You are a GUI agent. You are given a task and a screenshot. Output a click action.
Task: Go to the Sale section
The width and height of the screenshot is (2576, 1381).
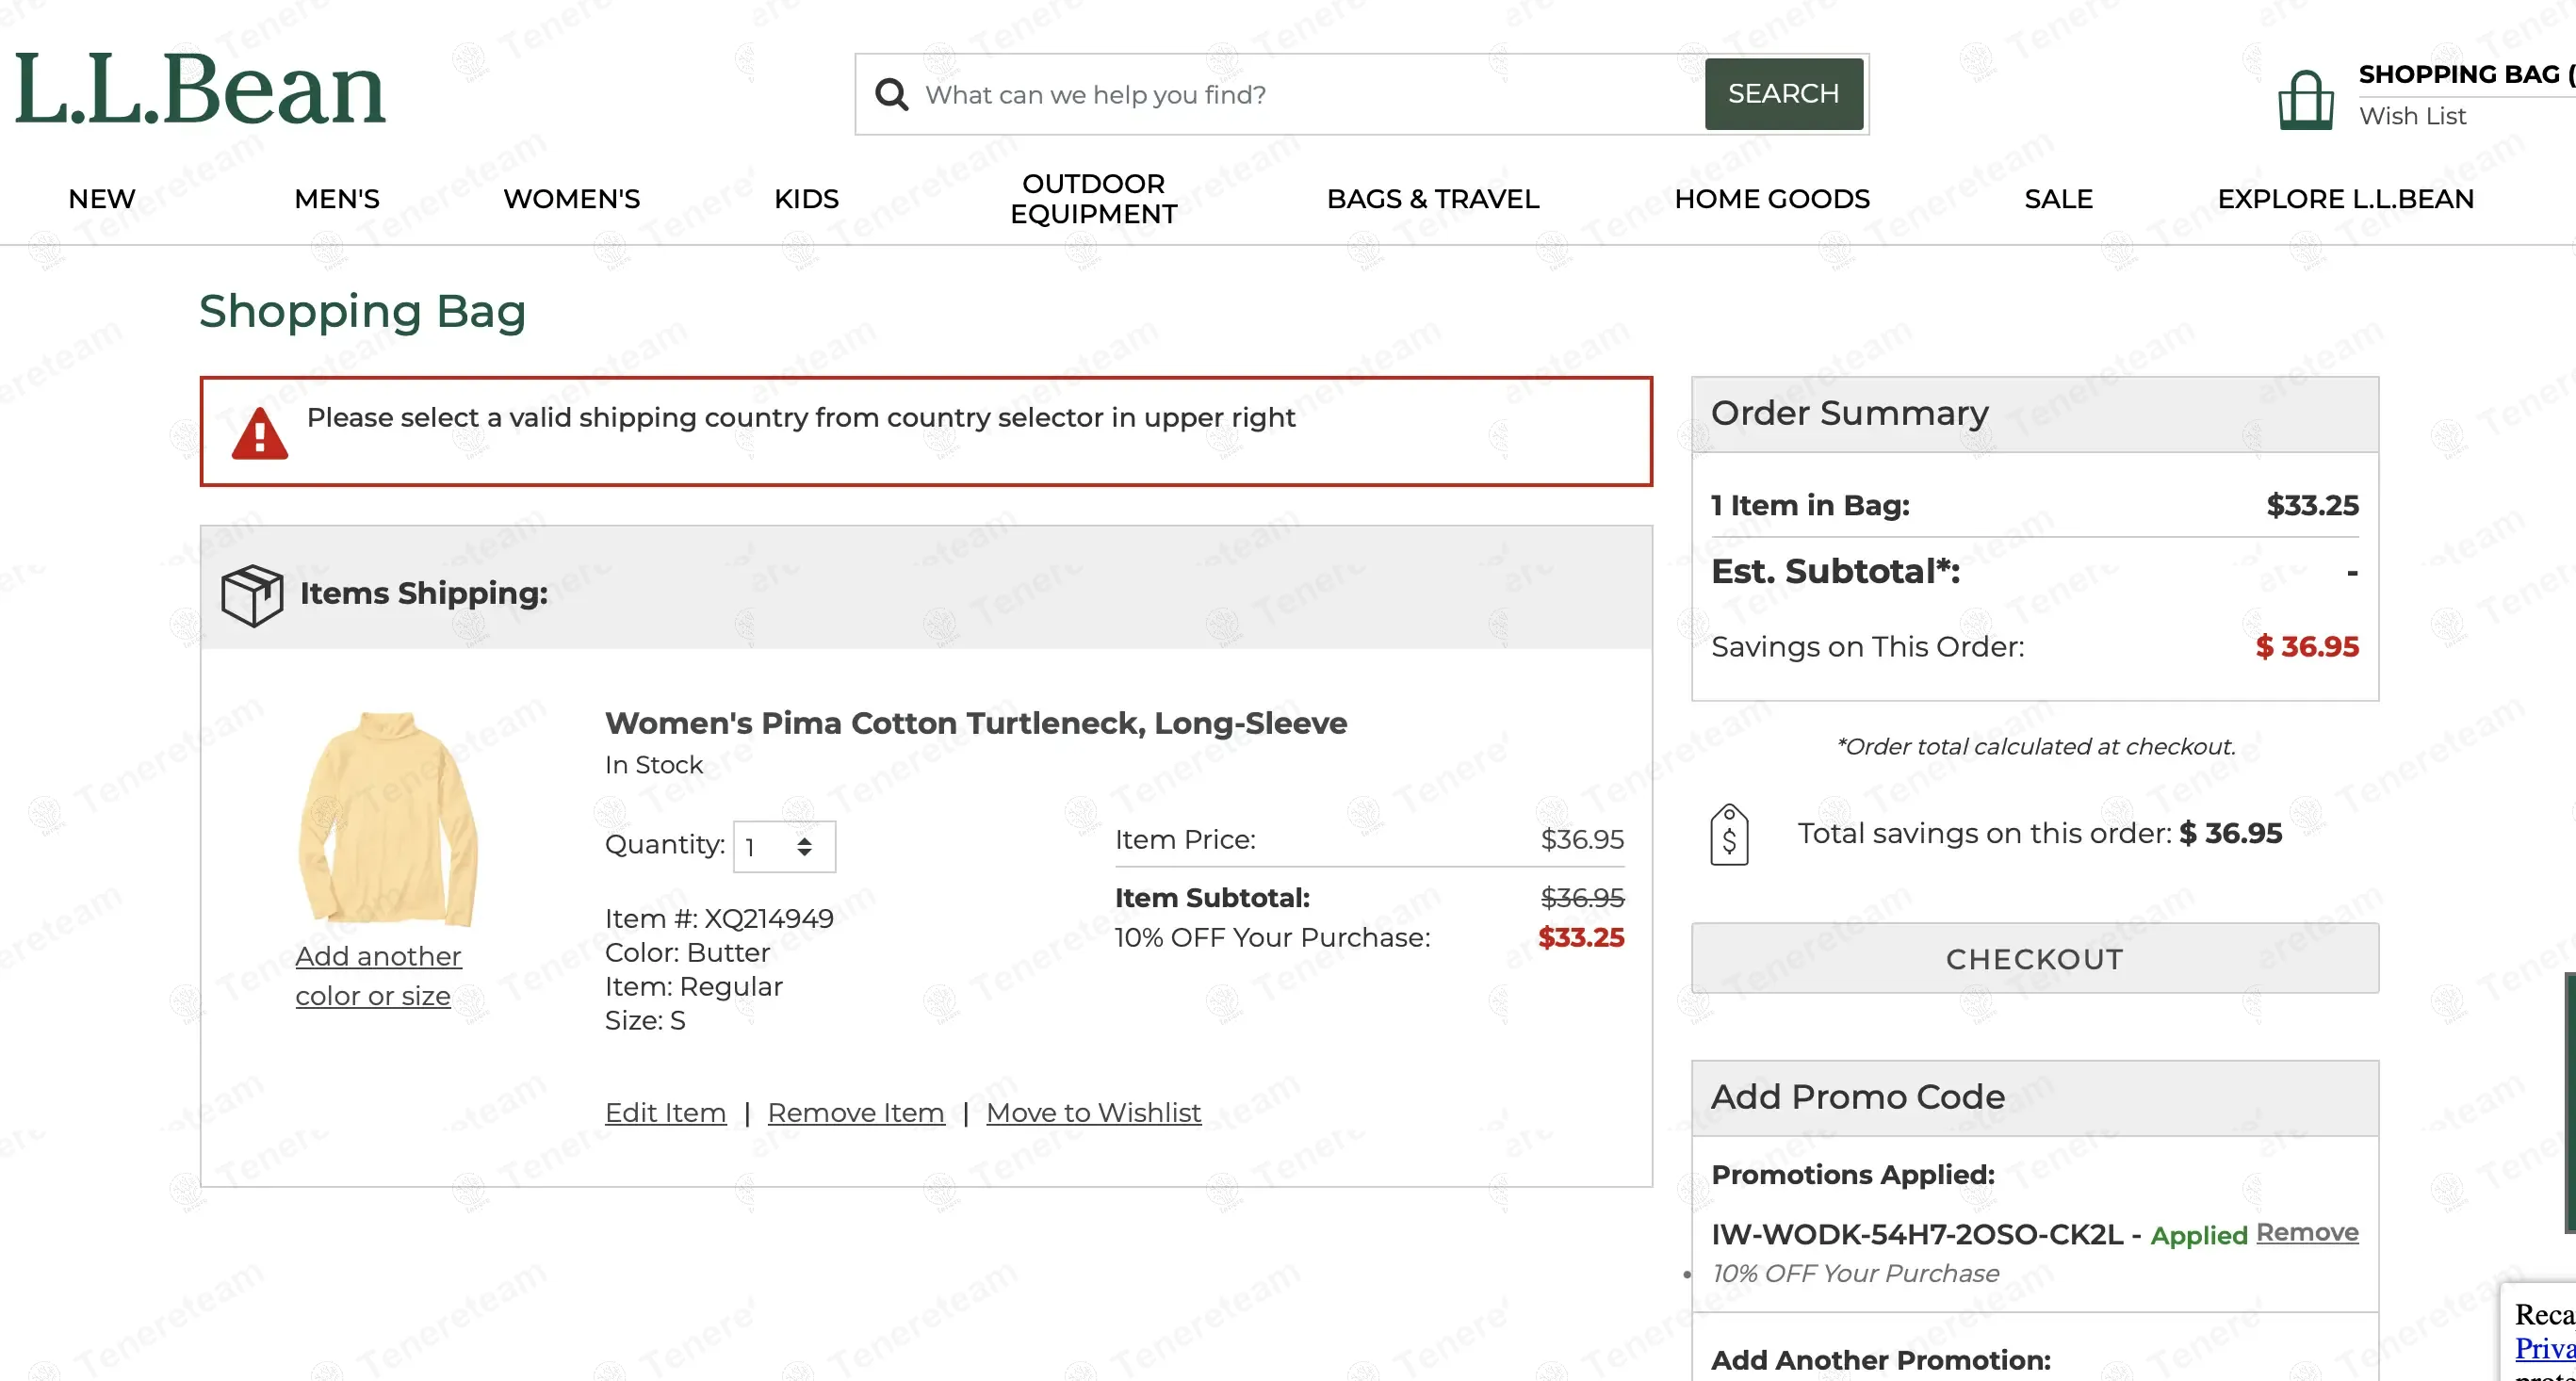tap(2058, 199)
